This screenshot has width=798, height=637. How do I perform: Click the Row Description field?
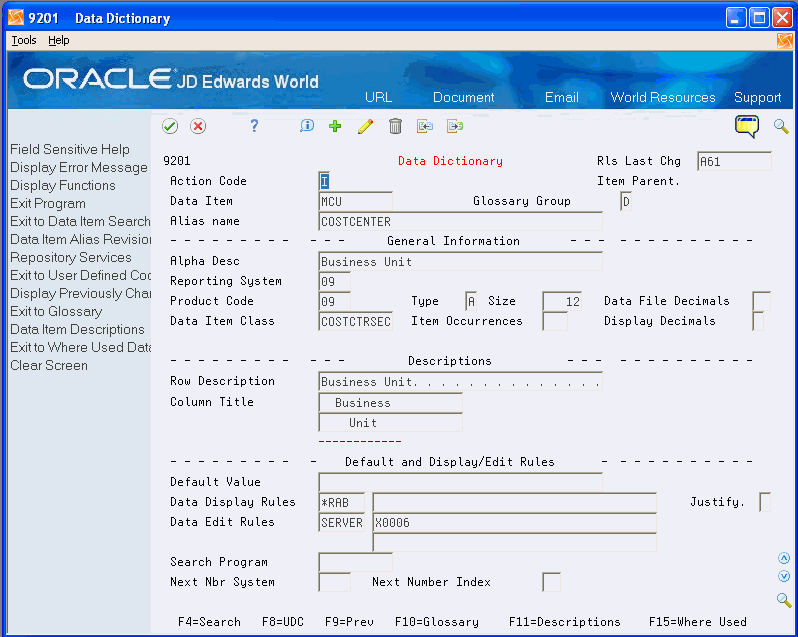[x=461, y=382]
